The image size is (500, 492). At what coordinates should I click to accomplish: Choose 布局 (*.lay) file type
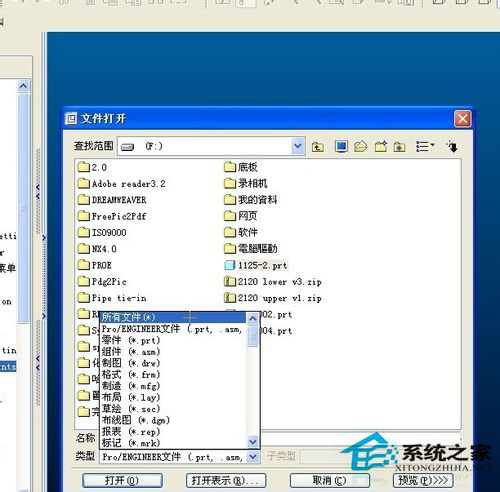click(173, 397)
